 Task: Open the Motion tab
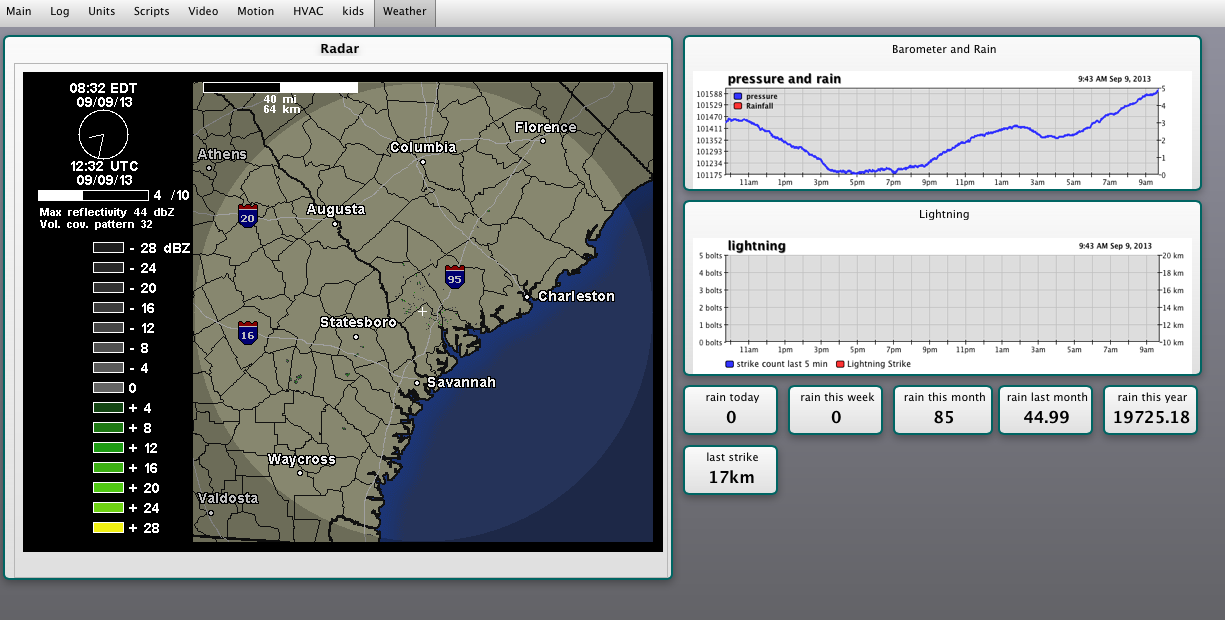click(x=255, y=11)
